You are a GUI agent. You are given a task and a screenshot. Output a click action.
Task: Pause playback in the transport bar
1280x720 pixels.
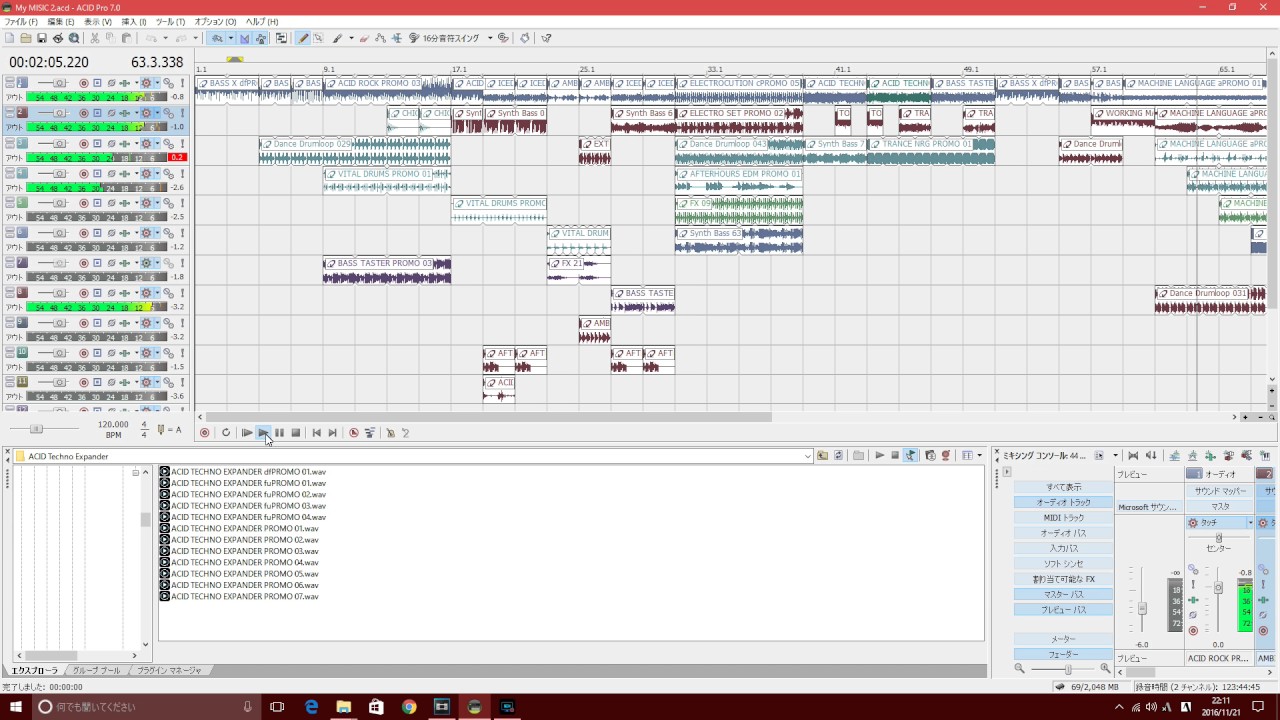[279, 433]
